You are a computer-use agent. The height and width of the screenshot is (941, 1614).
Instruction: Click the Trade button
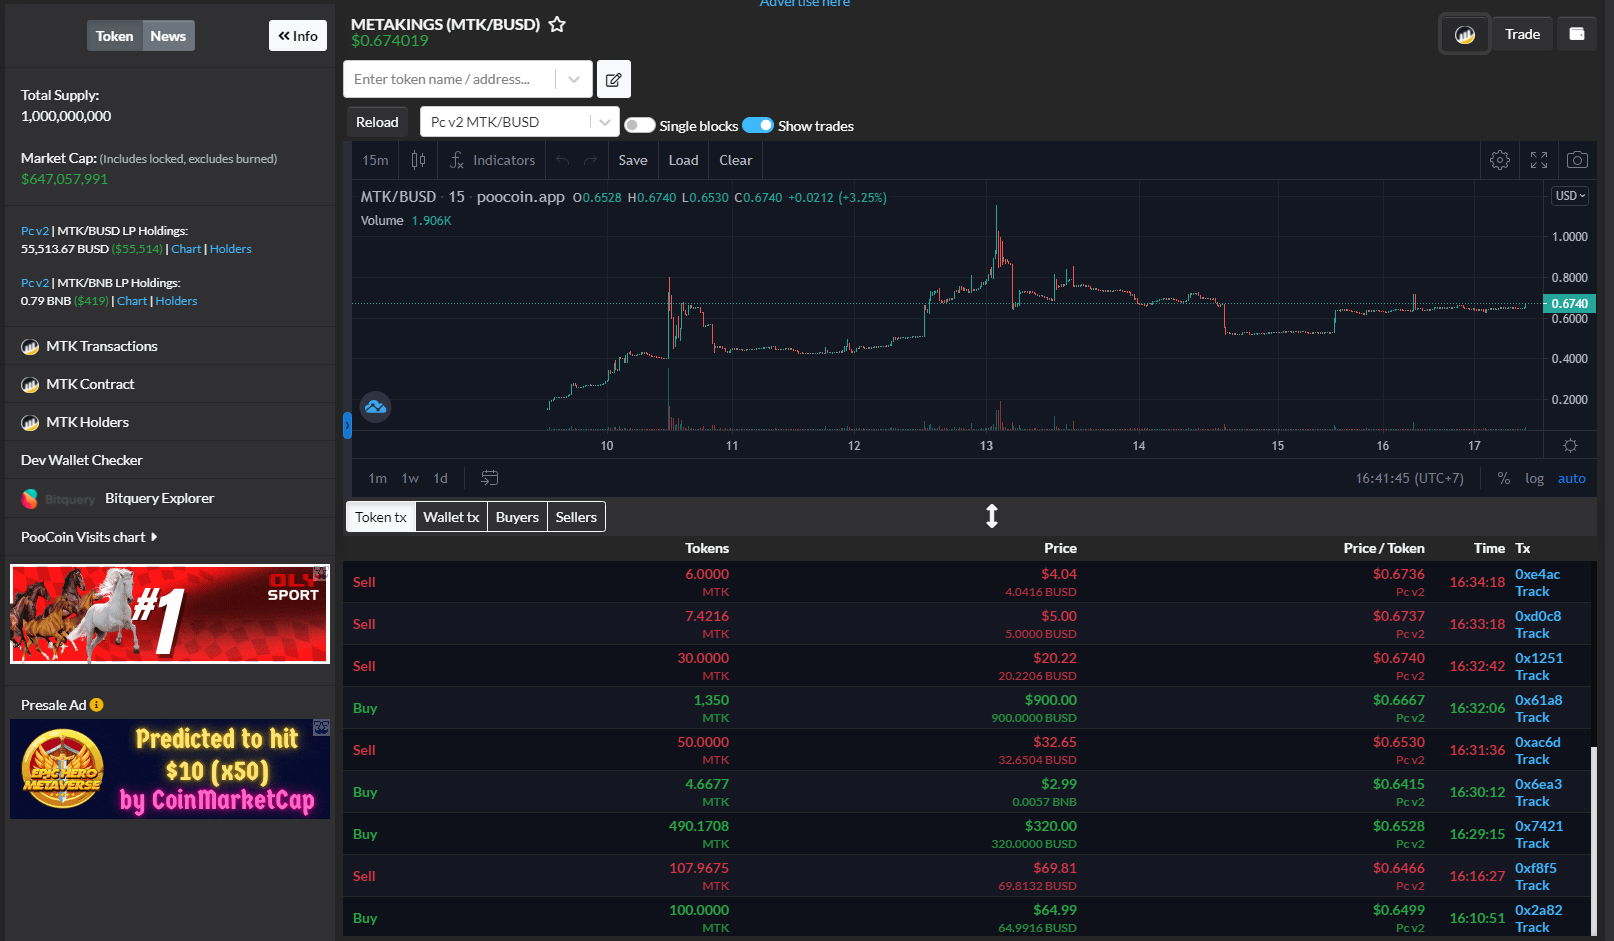(1522, 34)
